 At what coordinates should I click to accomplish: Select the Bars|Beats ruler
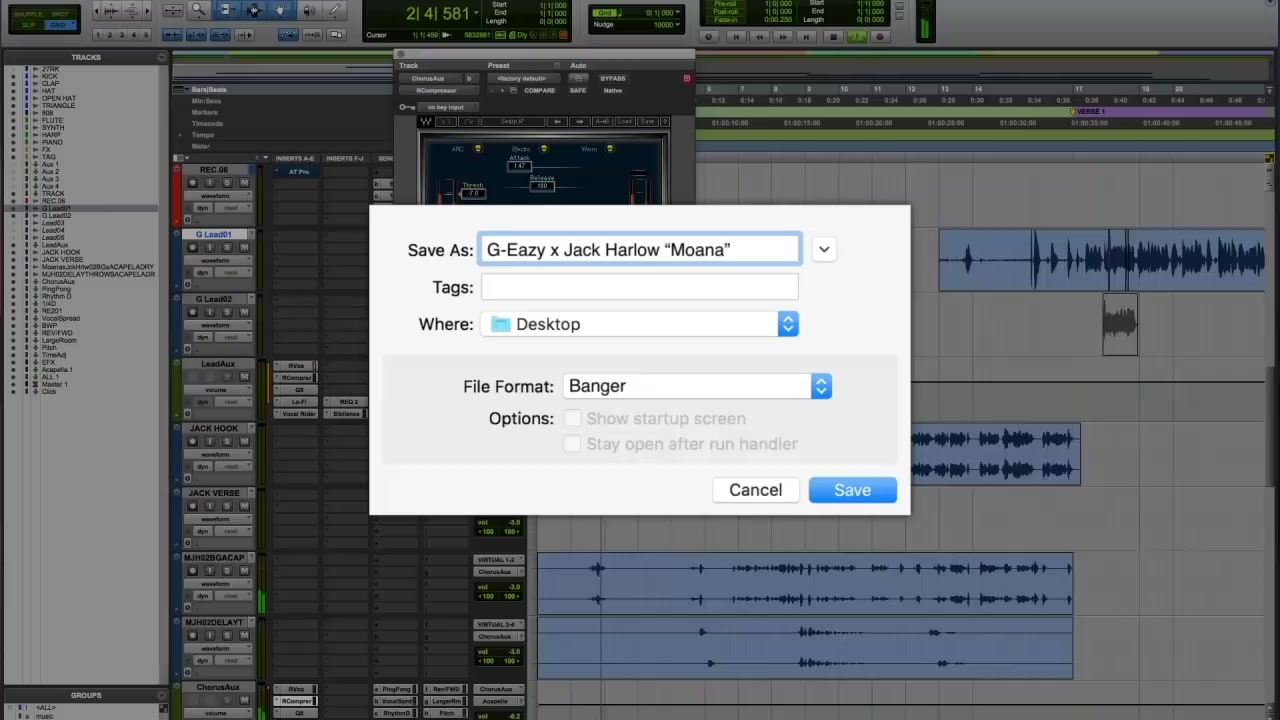[209, 90]
